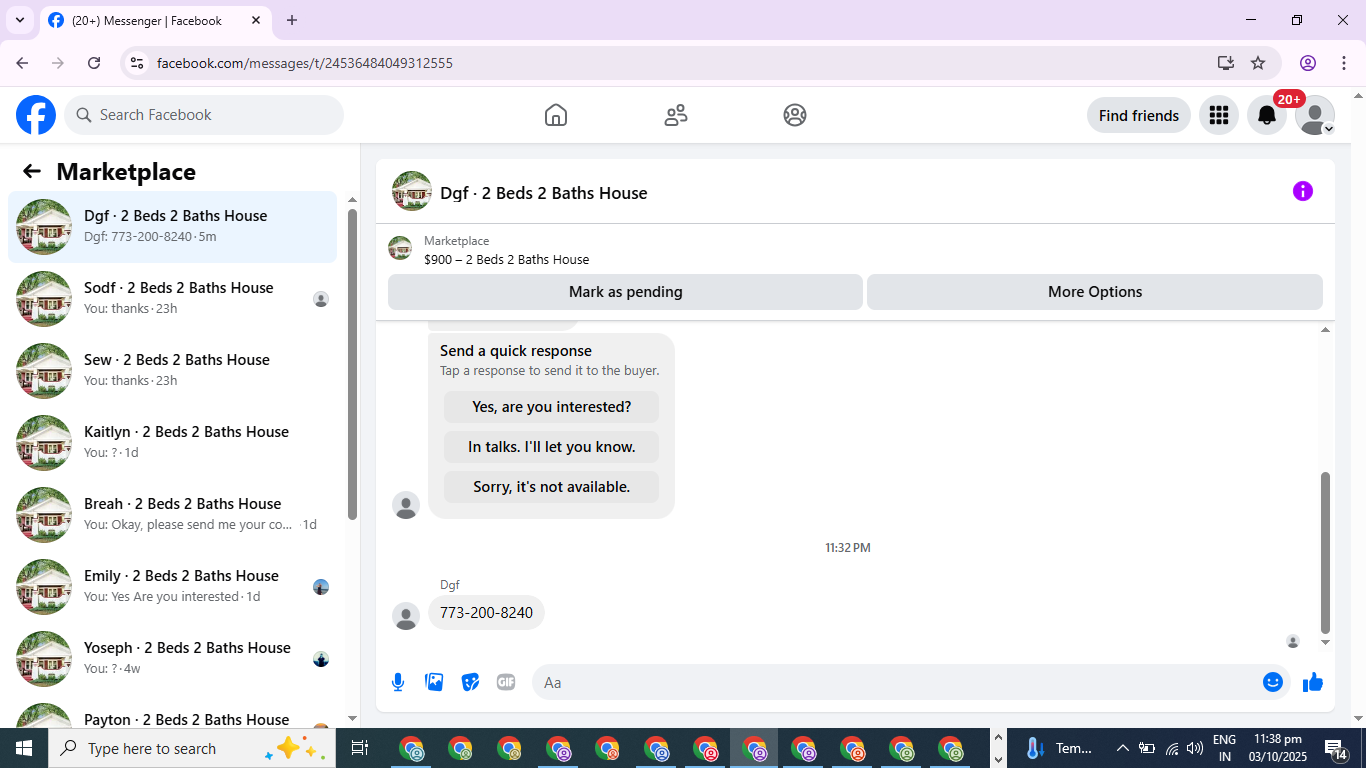Open the Groups icon in top navigation
The width and height of the screenshot is (1366, 768).
coord(795,115)
